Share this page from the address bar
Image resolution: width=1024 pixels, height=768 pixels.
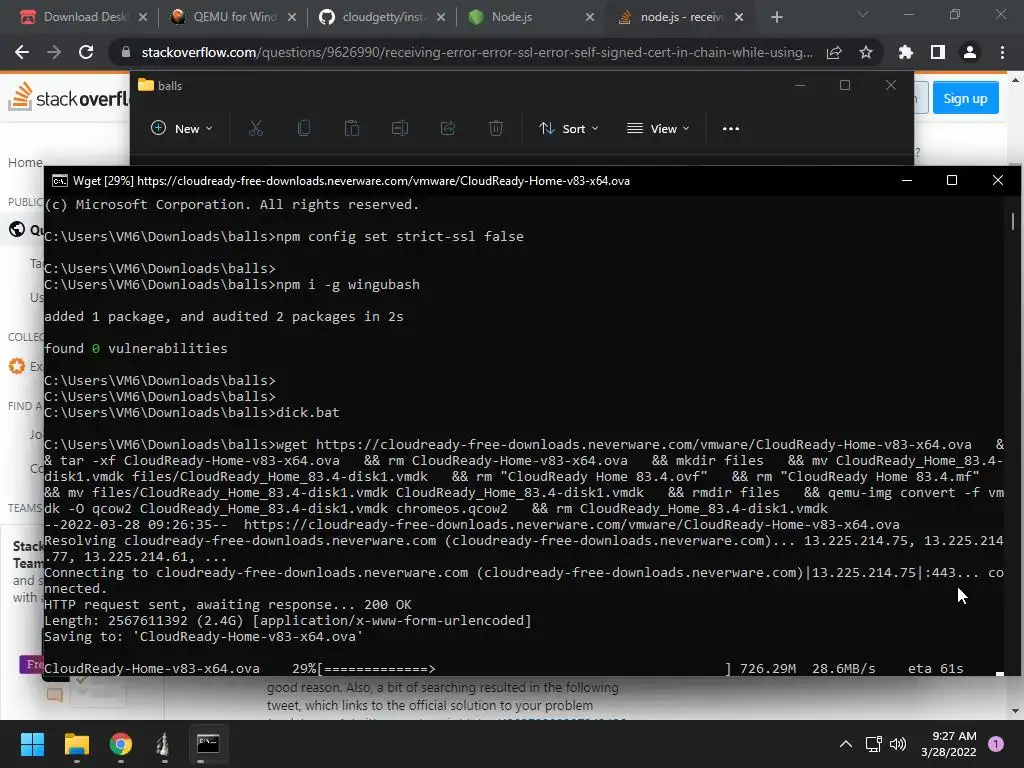pyautogui.click(x=834, y=52)
